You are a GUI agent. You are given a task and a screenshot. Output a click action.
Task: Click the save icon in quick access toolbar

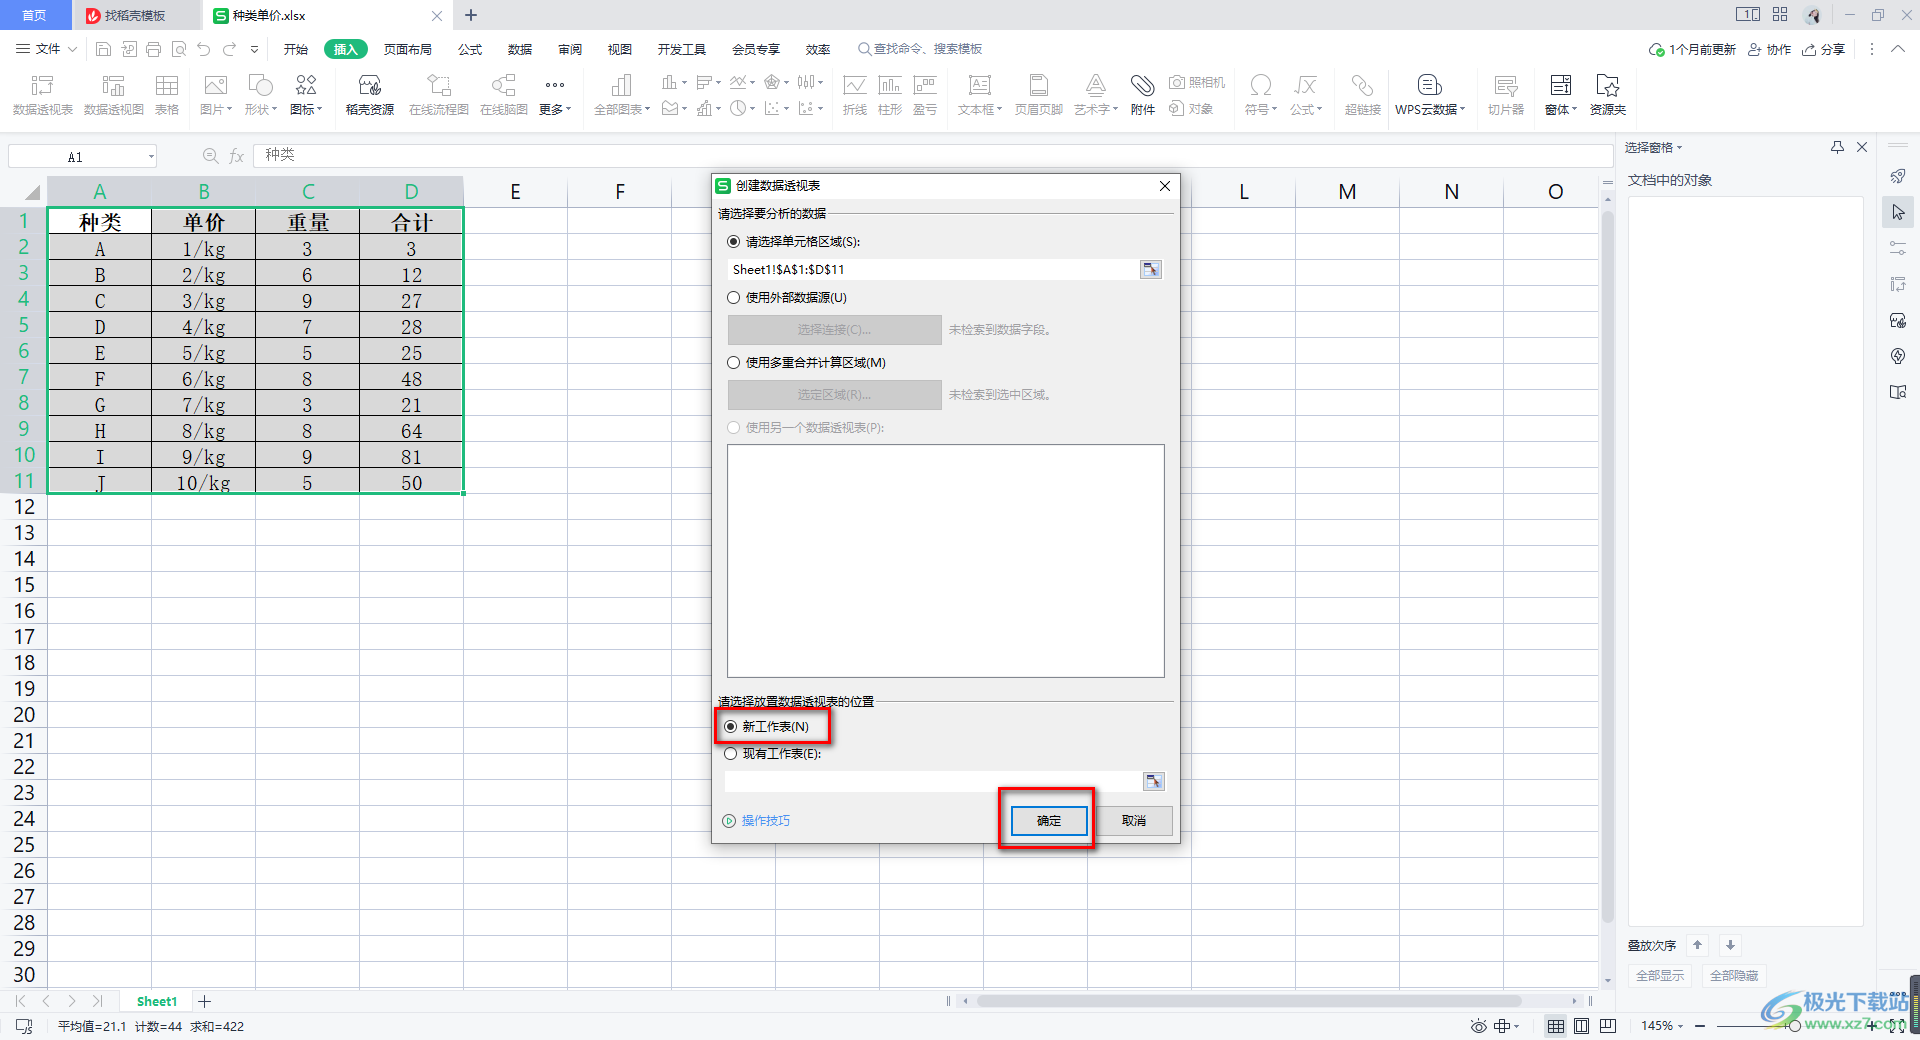[103, 49]
